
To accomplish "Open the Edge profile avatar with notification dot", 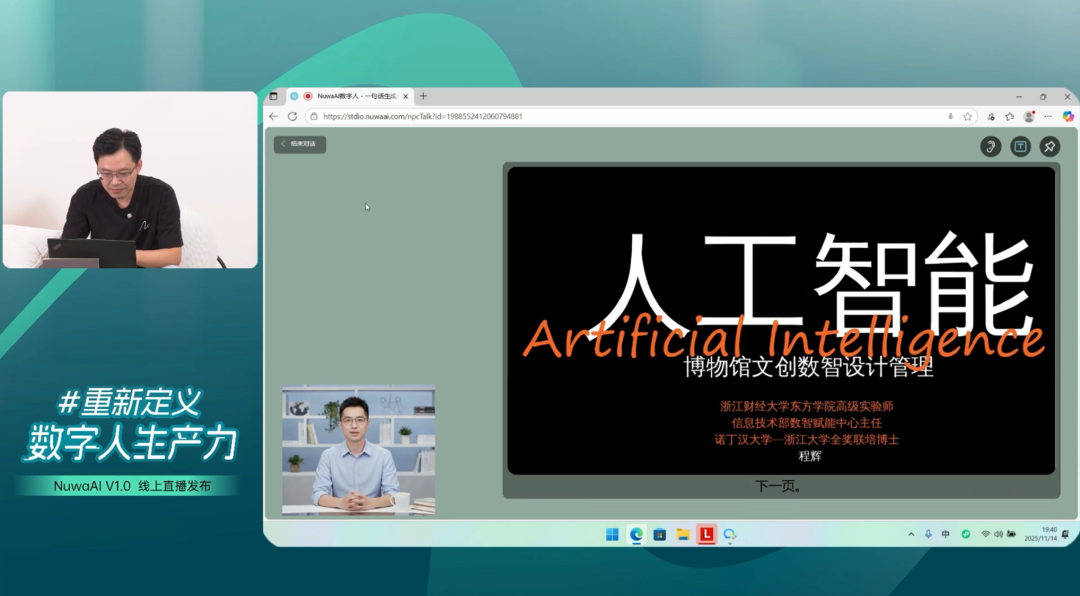I will tap(1030, 117).
